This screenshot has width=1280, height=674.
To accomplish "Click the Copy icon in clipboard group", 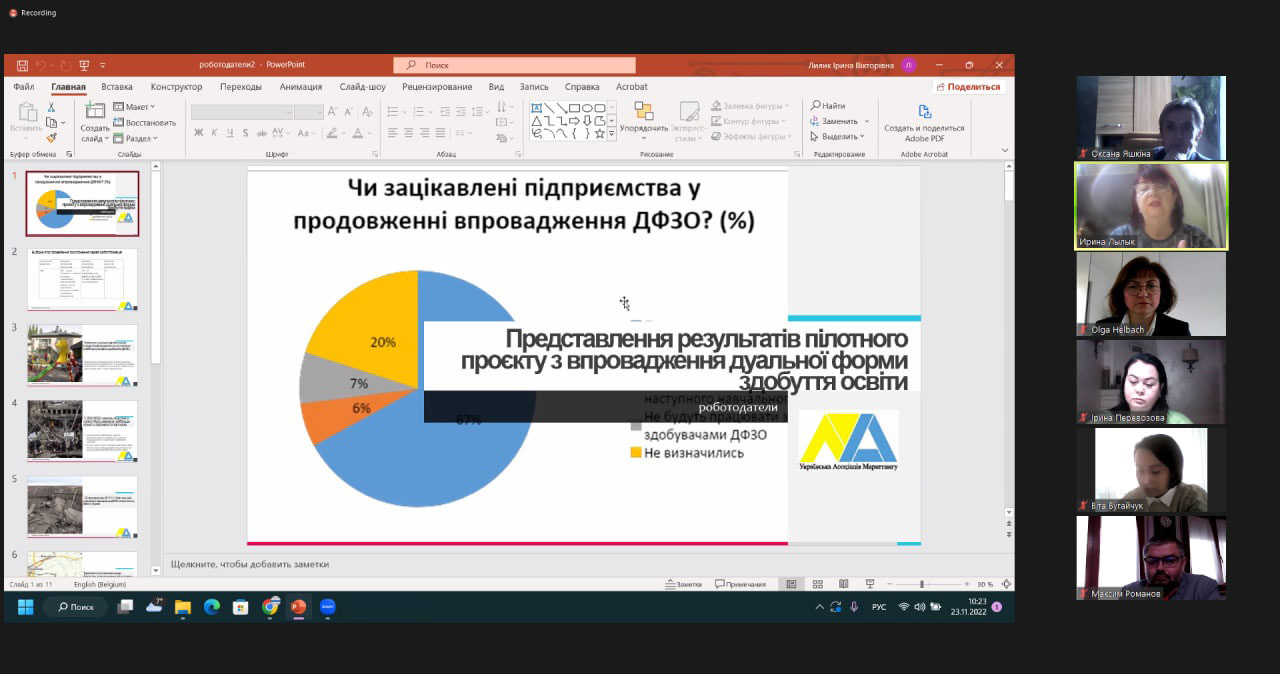I will click(50, 122).
